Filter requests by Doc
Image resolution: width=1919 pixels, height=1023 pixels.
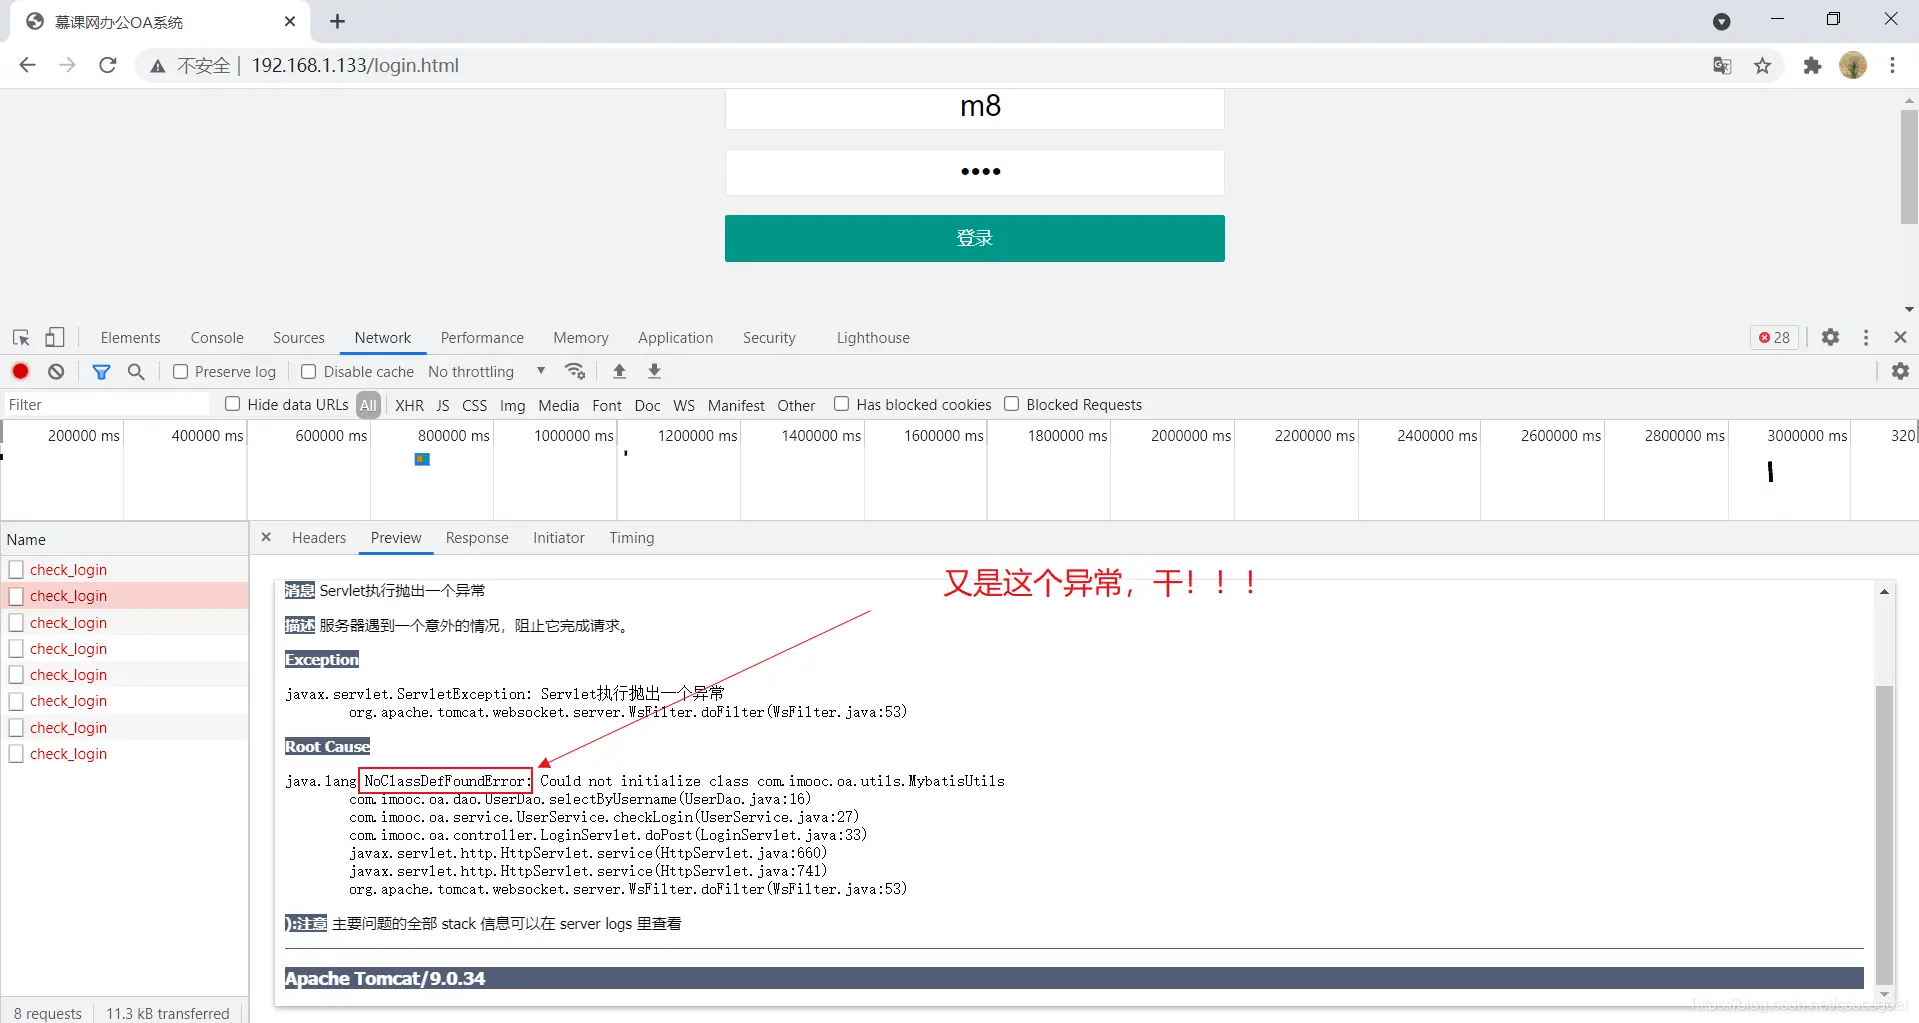pos(647,405)
